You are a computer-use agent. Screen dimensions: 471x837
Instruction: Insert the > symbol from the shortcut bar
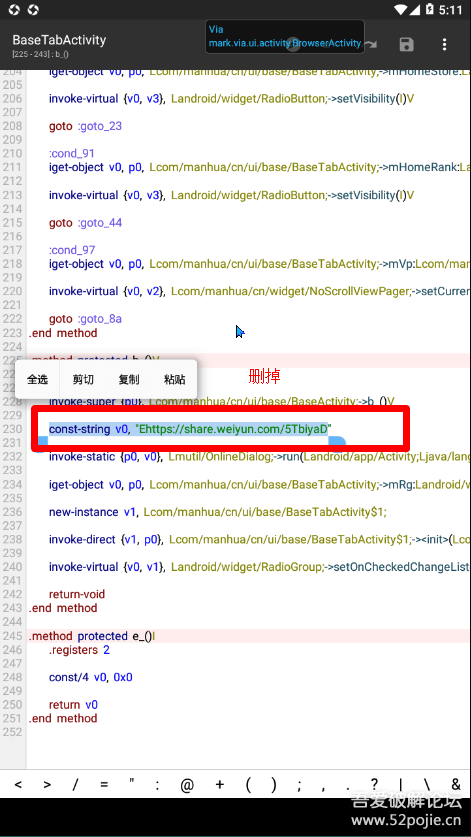[47, 784]
